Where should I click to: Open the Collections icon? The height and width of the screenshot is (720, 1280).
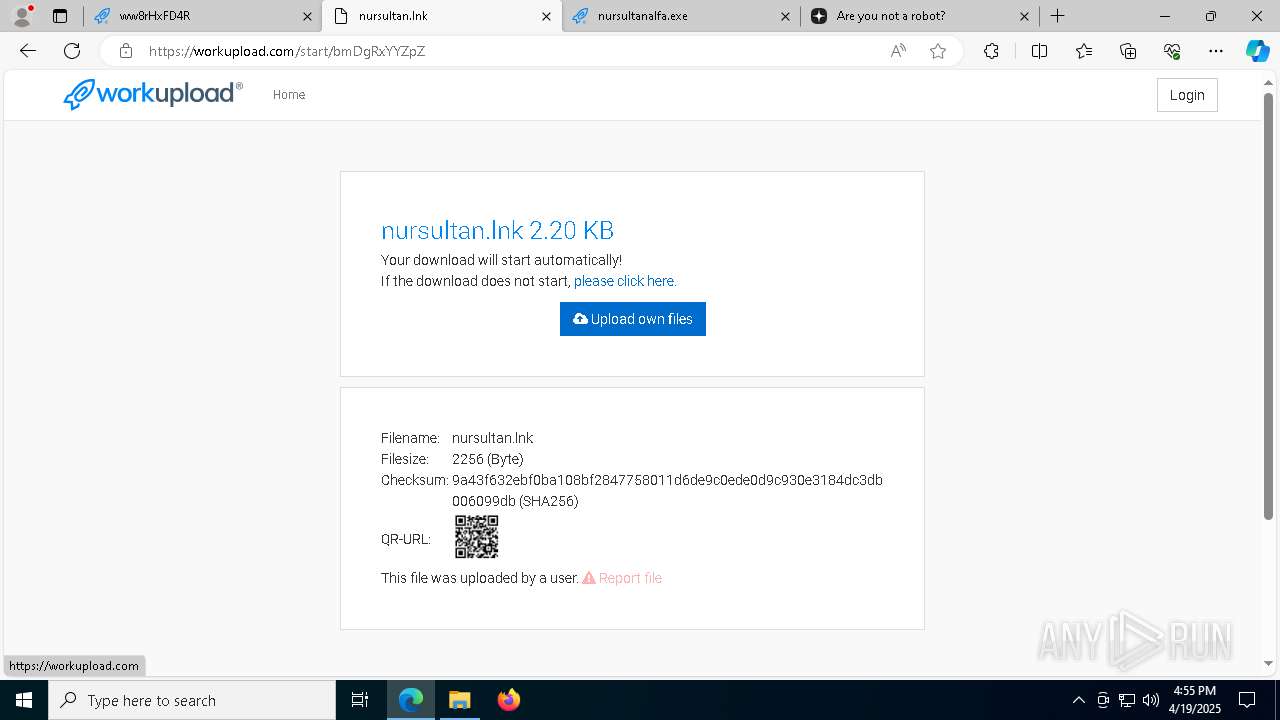pyautogui.click(x=1128, y=51)
